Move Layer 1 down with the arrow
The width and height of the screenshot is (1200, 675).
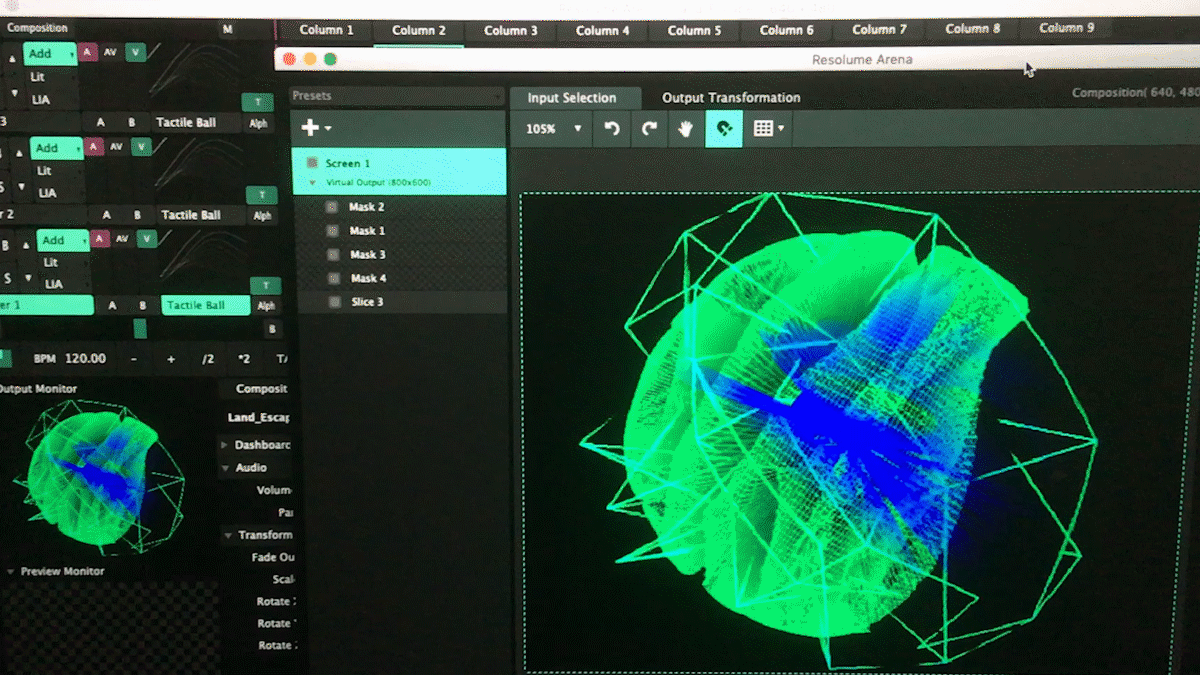(29, 278)
